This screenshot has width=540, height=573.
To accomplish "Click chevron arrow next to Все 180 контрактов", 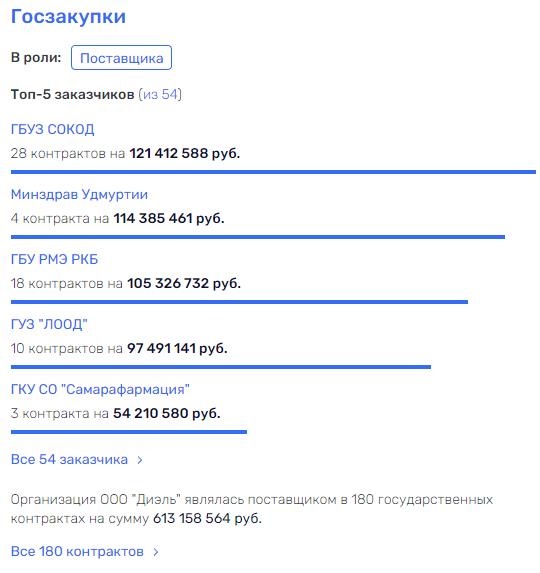I will (x=156, y=552).
